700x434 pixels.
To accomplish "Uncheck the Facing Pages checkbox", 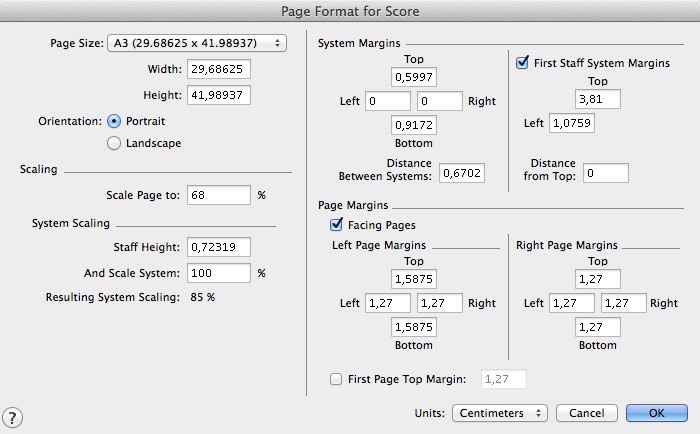I will (336, 225).
